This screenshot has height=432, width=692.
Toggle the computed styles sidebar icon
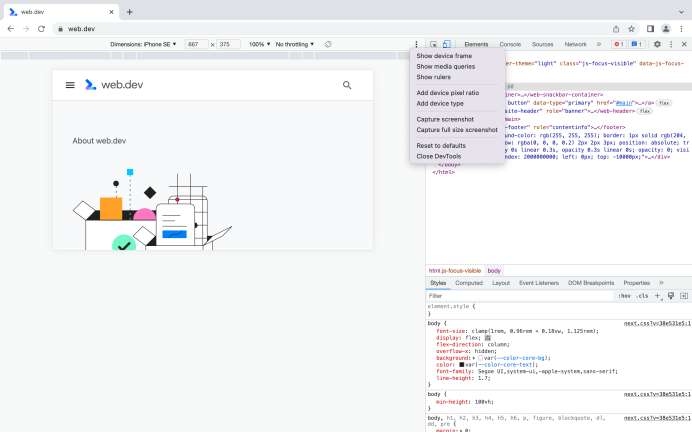[684, 296]
